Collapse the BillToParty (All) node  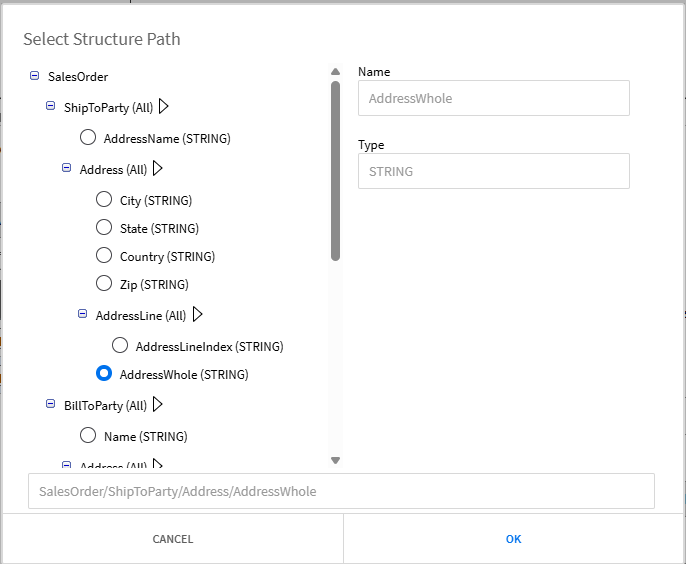coord(50,404)
